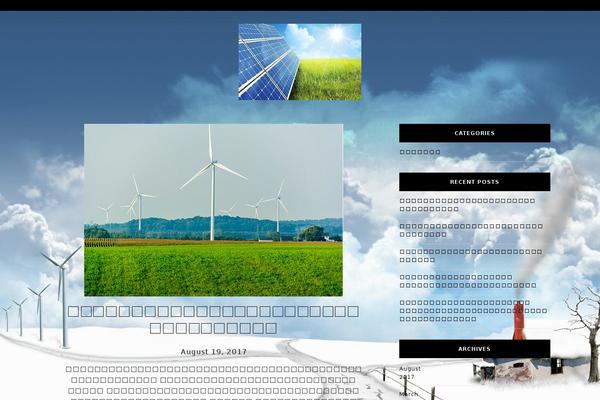The image size is (600, 400).
Task: Open the first link under Recent Posts
Action: point(467,205)
